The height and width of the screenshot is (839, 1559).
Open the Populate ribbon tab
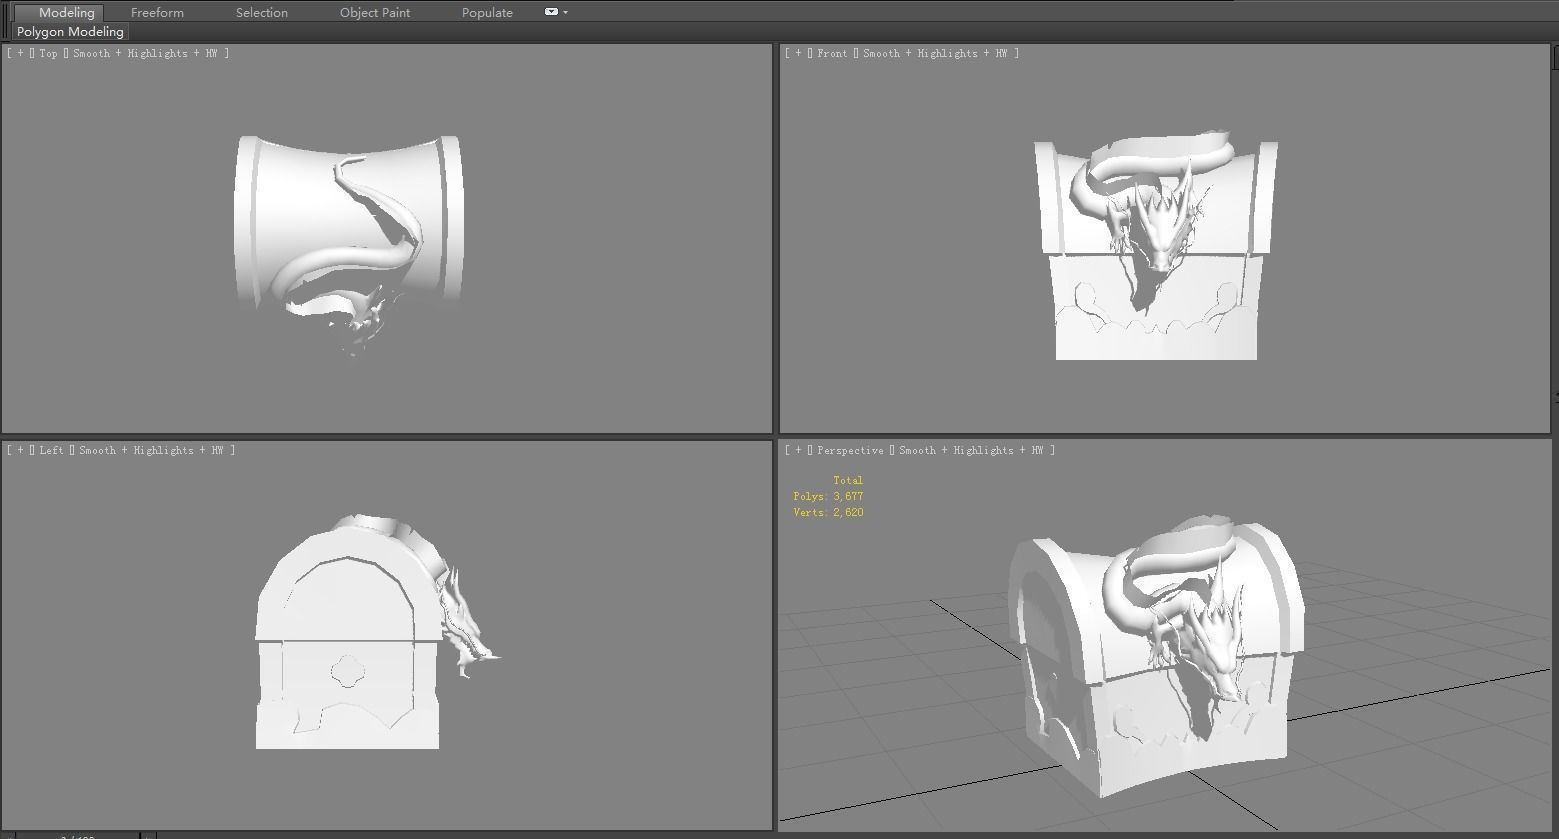(x=487, y=12)
